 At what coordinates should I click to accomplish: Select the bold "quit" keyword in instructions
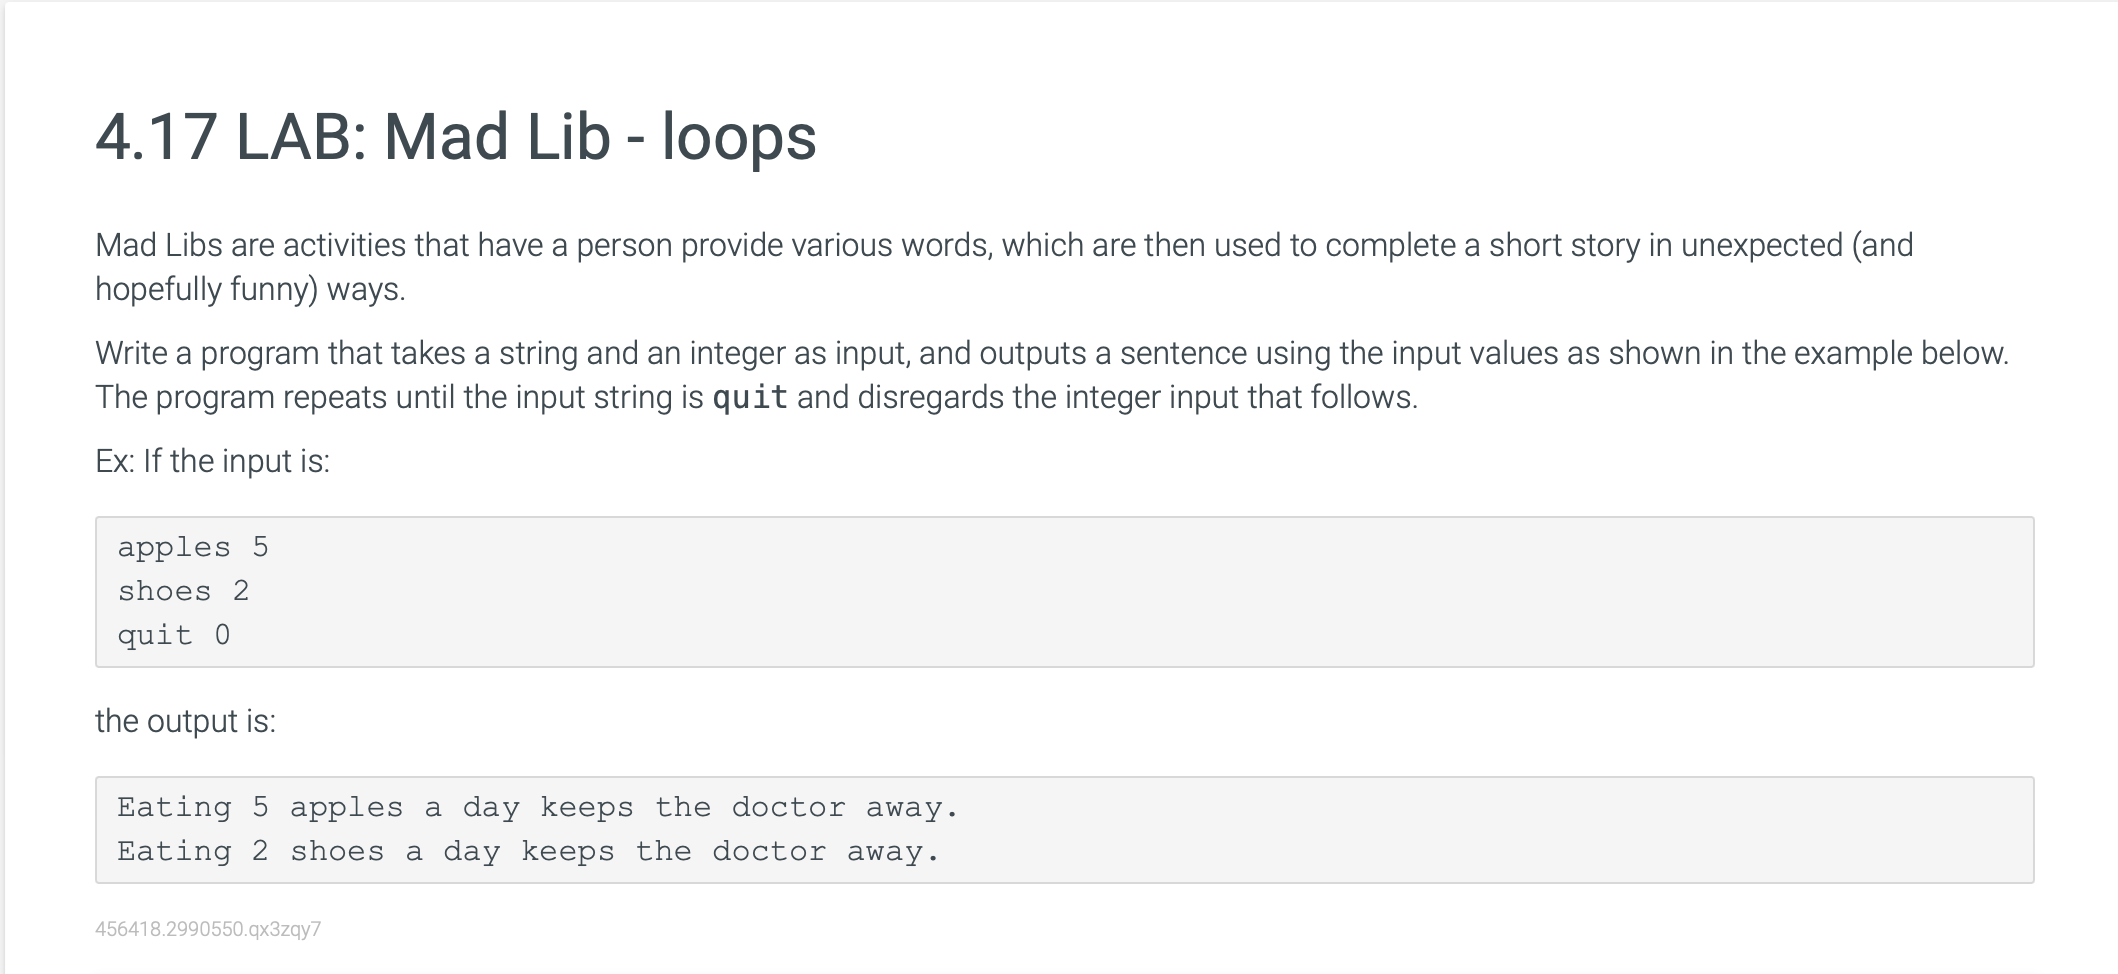click(x=750, y=398)
